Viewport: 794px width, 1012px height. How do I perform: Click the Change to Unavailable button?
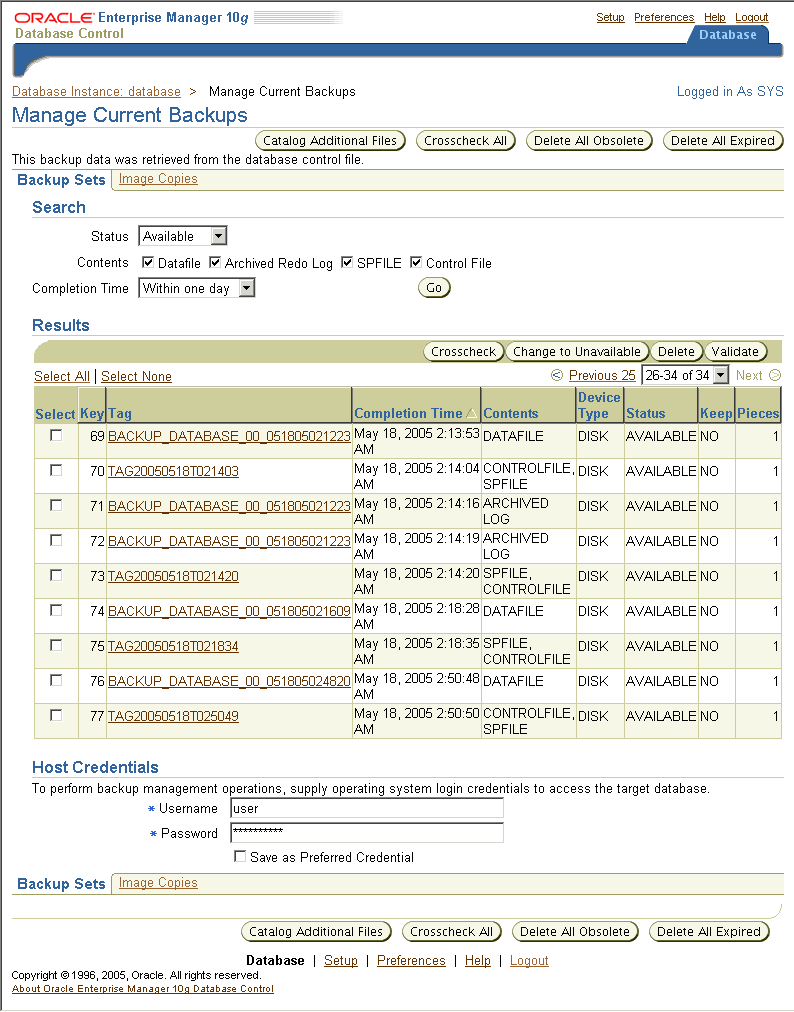coord(577,352)
